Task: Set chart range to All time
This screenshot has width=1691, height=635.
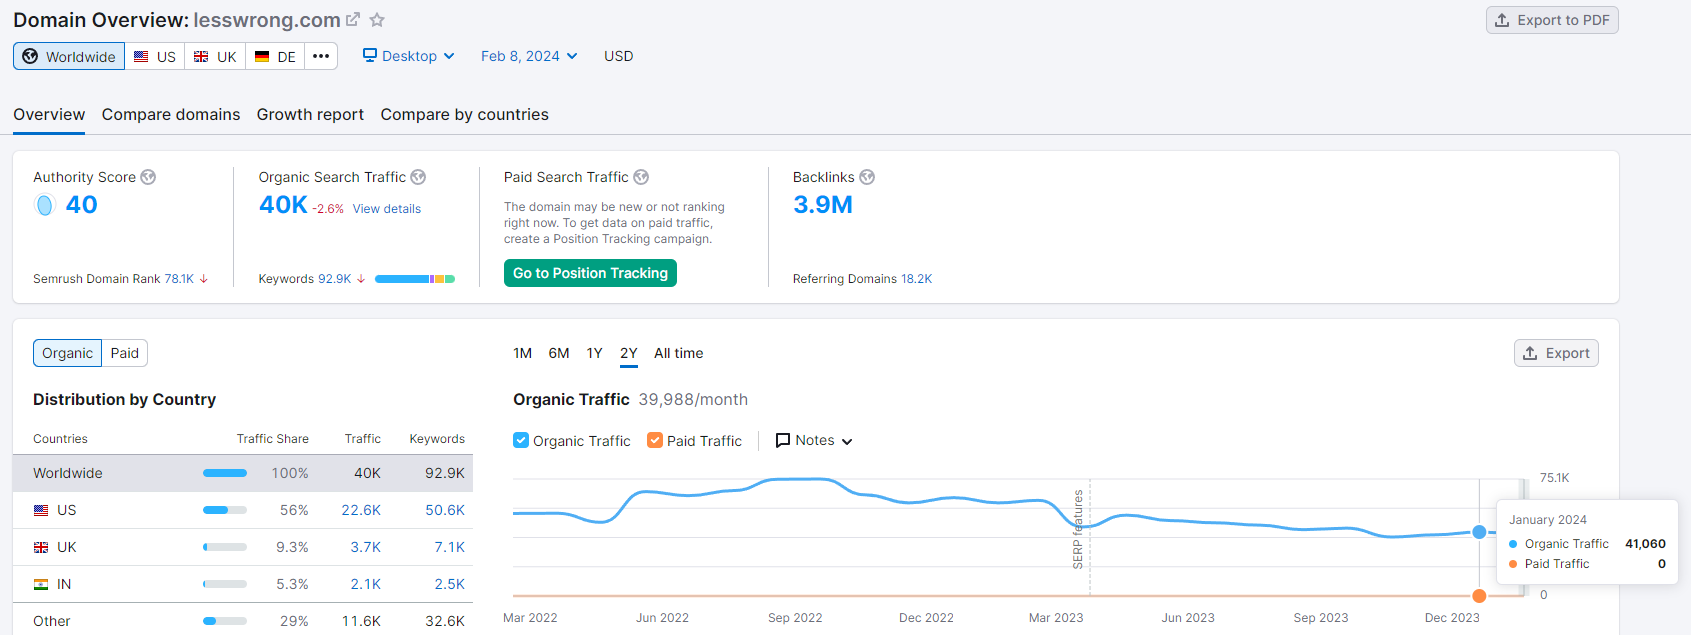Action: click(679, 353)
